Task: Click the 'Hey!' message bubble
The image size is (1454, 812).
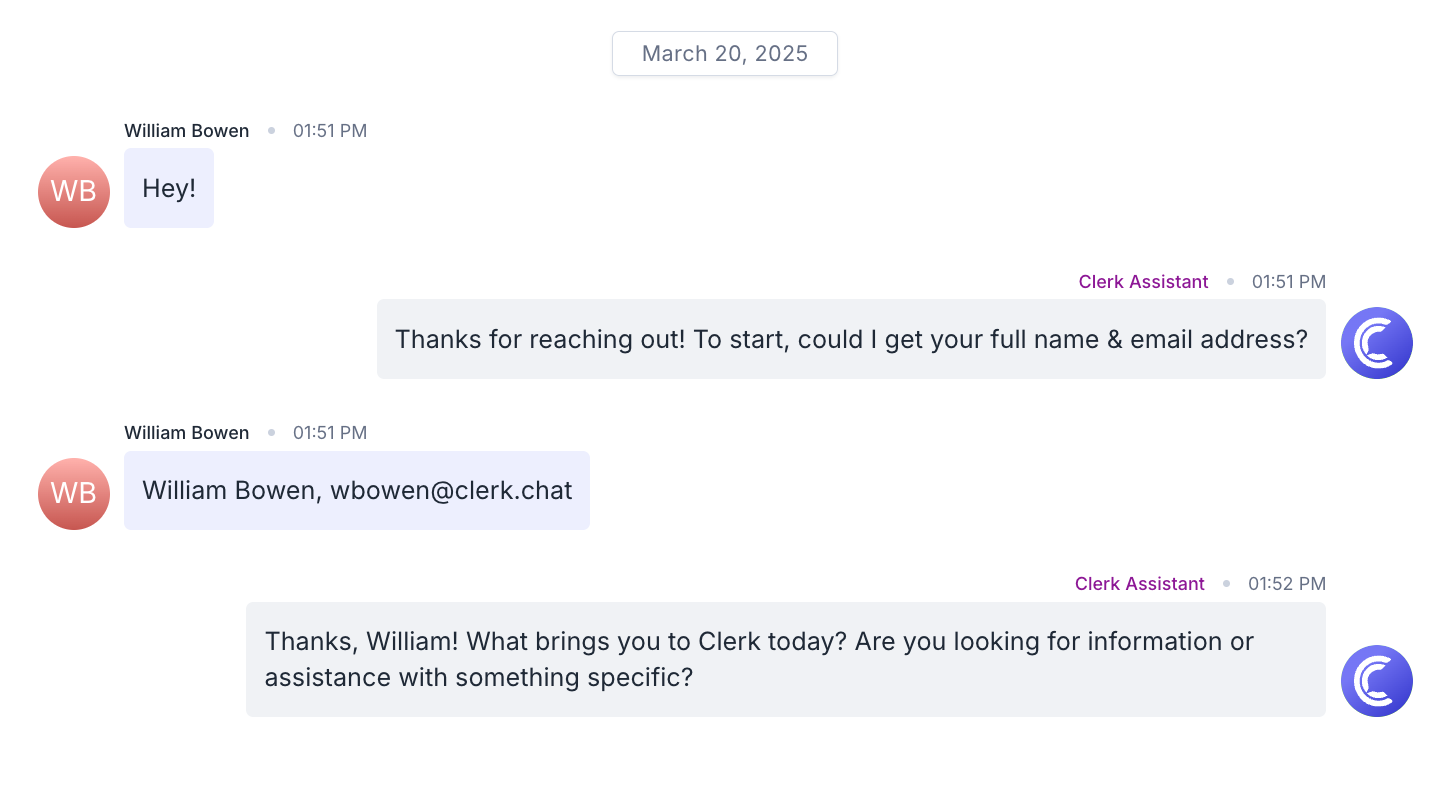Action: (169, 188)
